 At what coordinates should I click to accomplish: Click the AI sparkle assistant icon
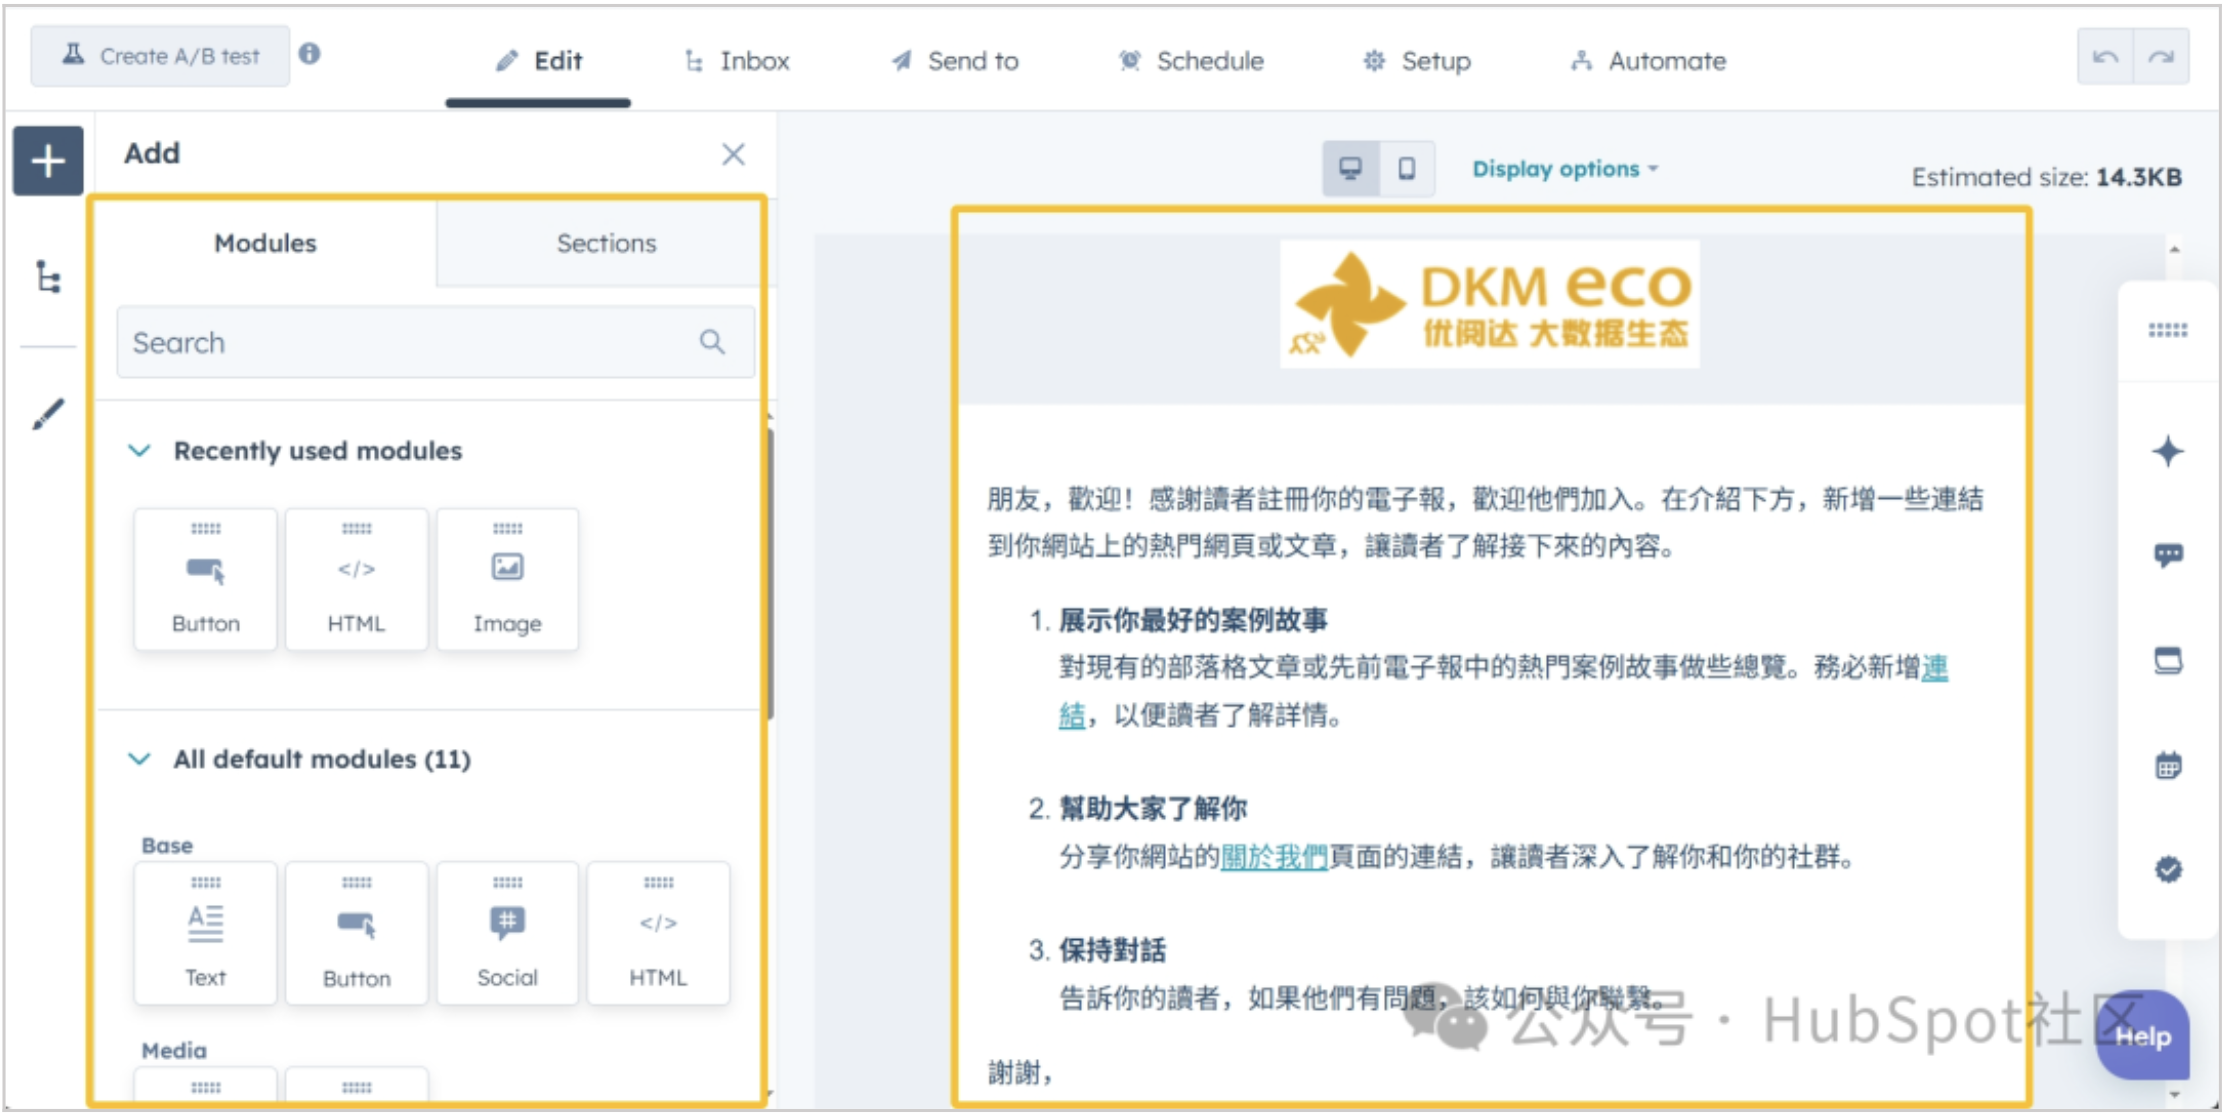click(2167, 452)
